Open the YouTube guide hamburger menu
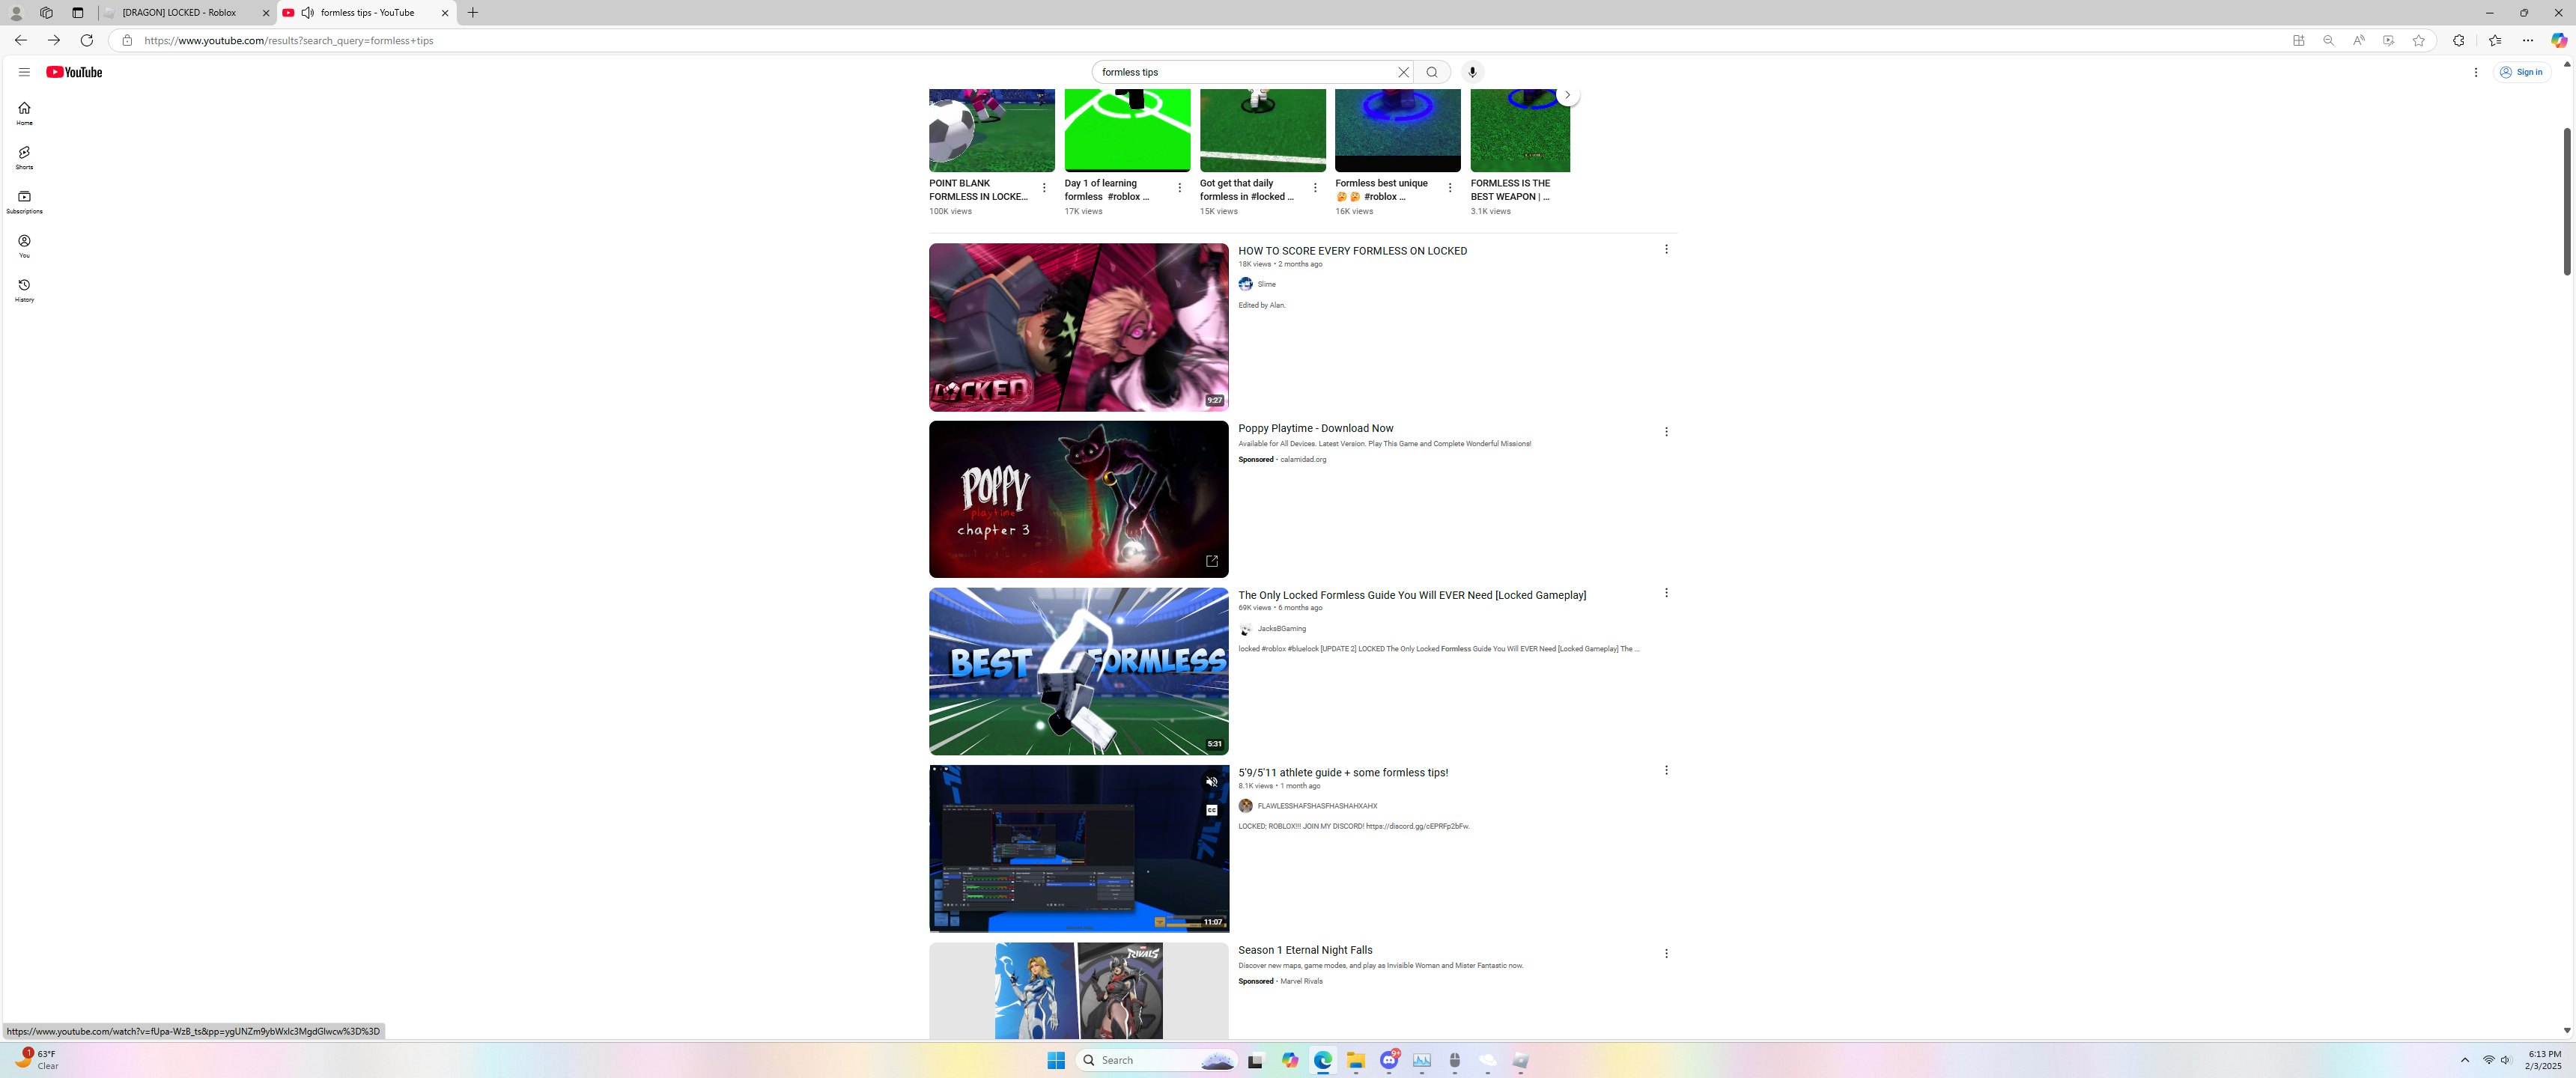Screen dimensions: 2576x1078 (24, 72)
